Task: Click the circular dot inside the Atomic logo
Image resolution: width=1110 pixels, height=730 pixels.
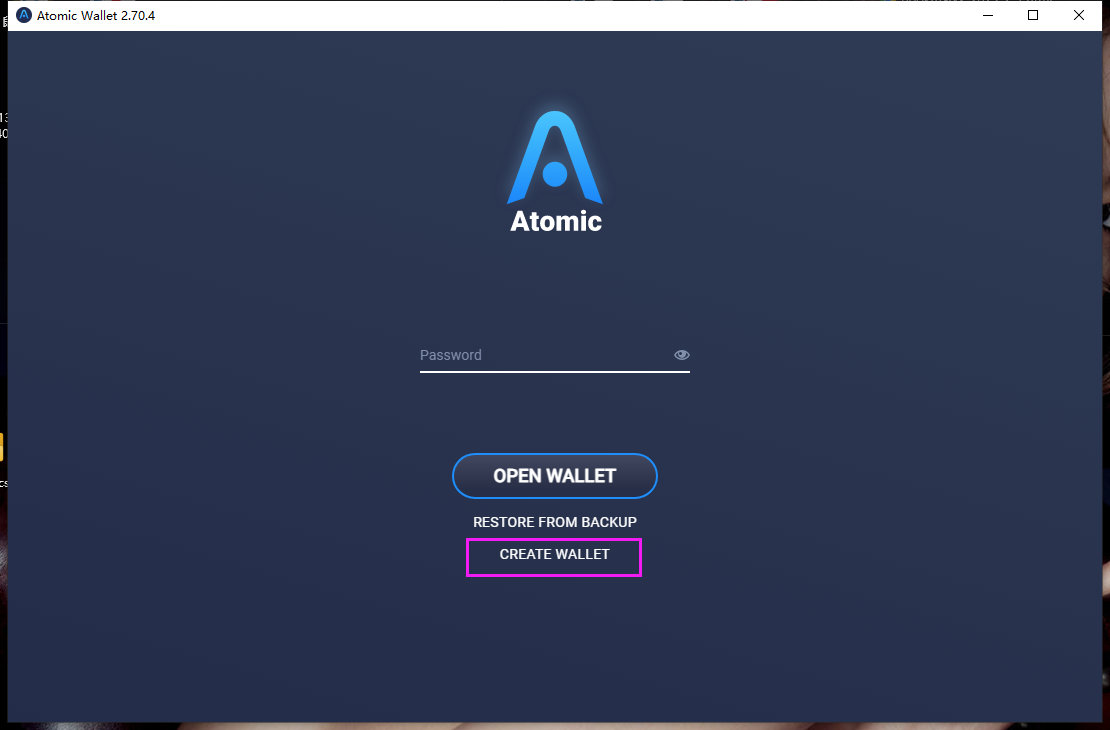Action: point(555,174)
